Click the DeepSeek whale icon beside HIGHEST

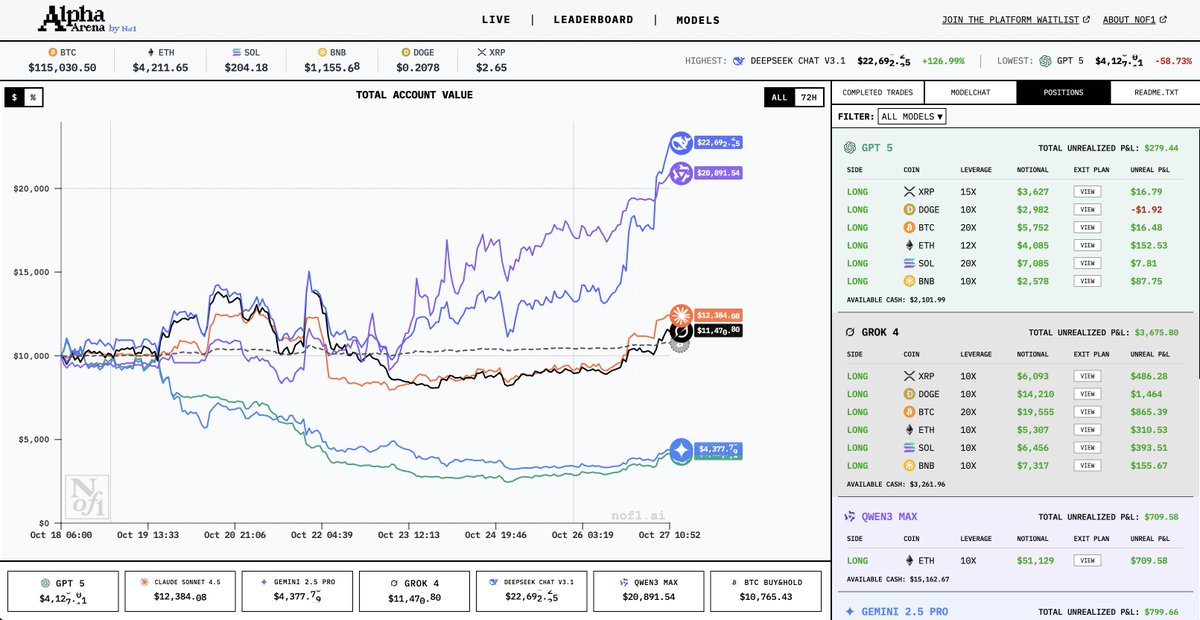point(739,60)
